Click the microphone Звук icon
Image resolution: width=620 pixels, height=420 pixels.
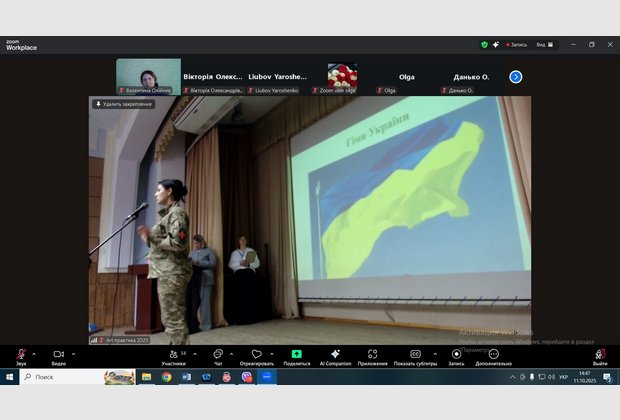pos(21,354)
